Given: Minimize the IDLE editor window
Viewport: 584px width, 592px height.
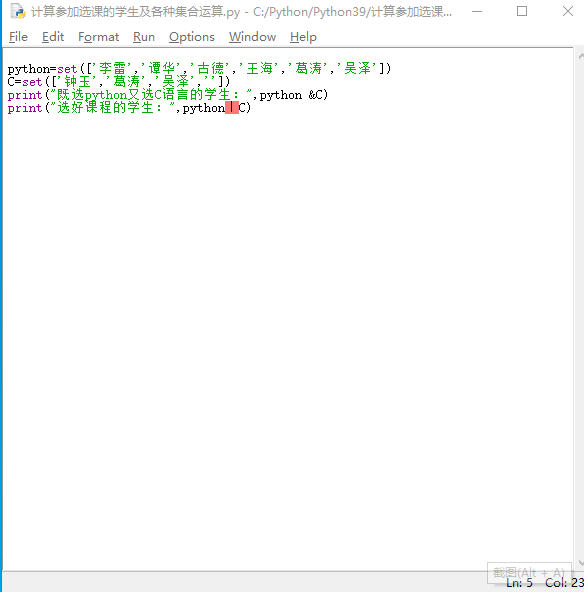Looking at the screenshot, I should (x=477, y=12).
